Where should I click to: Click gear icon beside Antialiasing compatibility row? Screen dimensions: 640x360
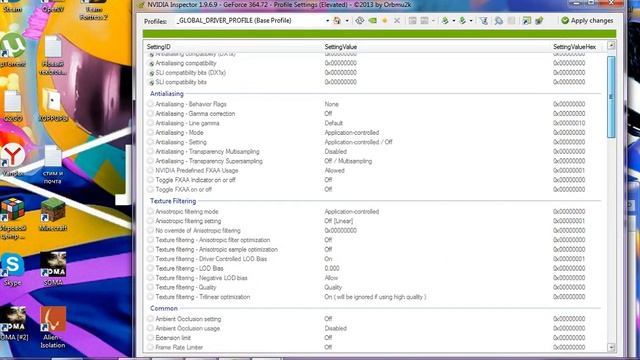(151, 64)
